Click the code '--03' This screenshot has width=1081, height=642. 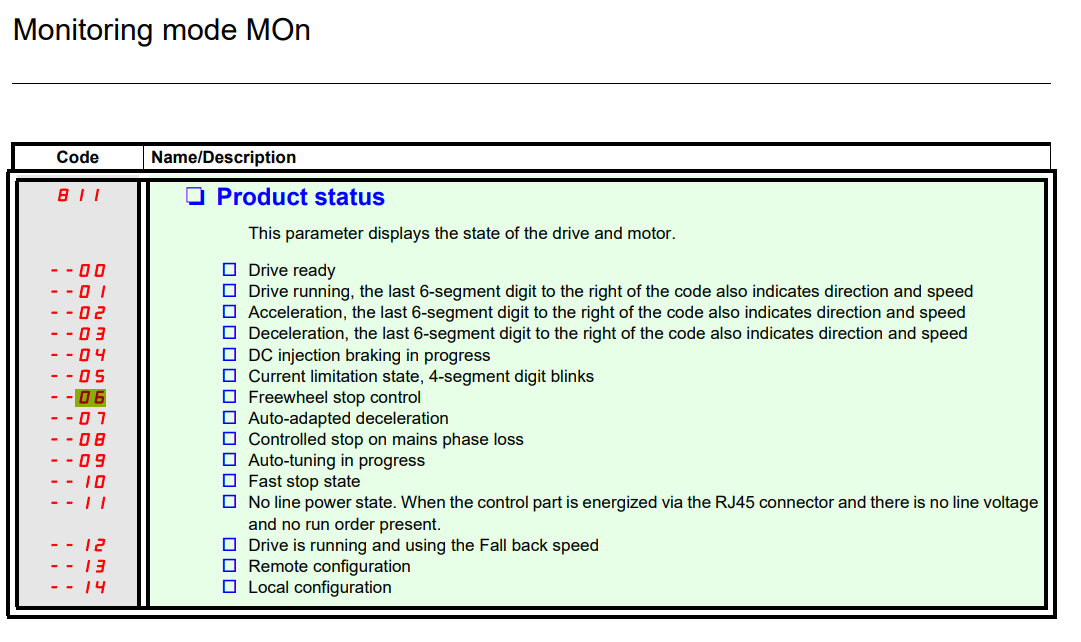click(x=78, y=334)
